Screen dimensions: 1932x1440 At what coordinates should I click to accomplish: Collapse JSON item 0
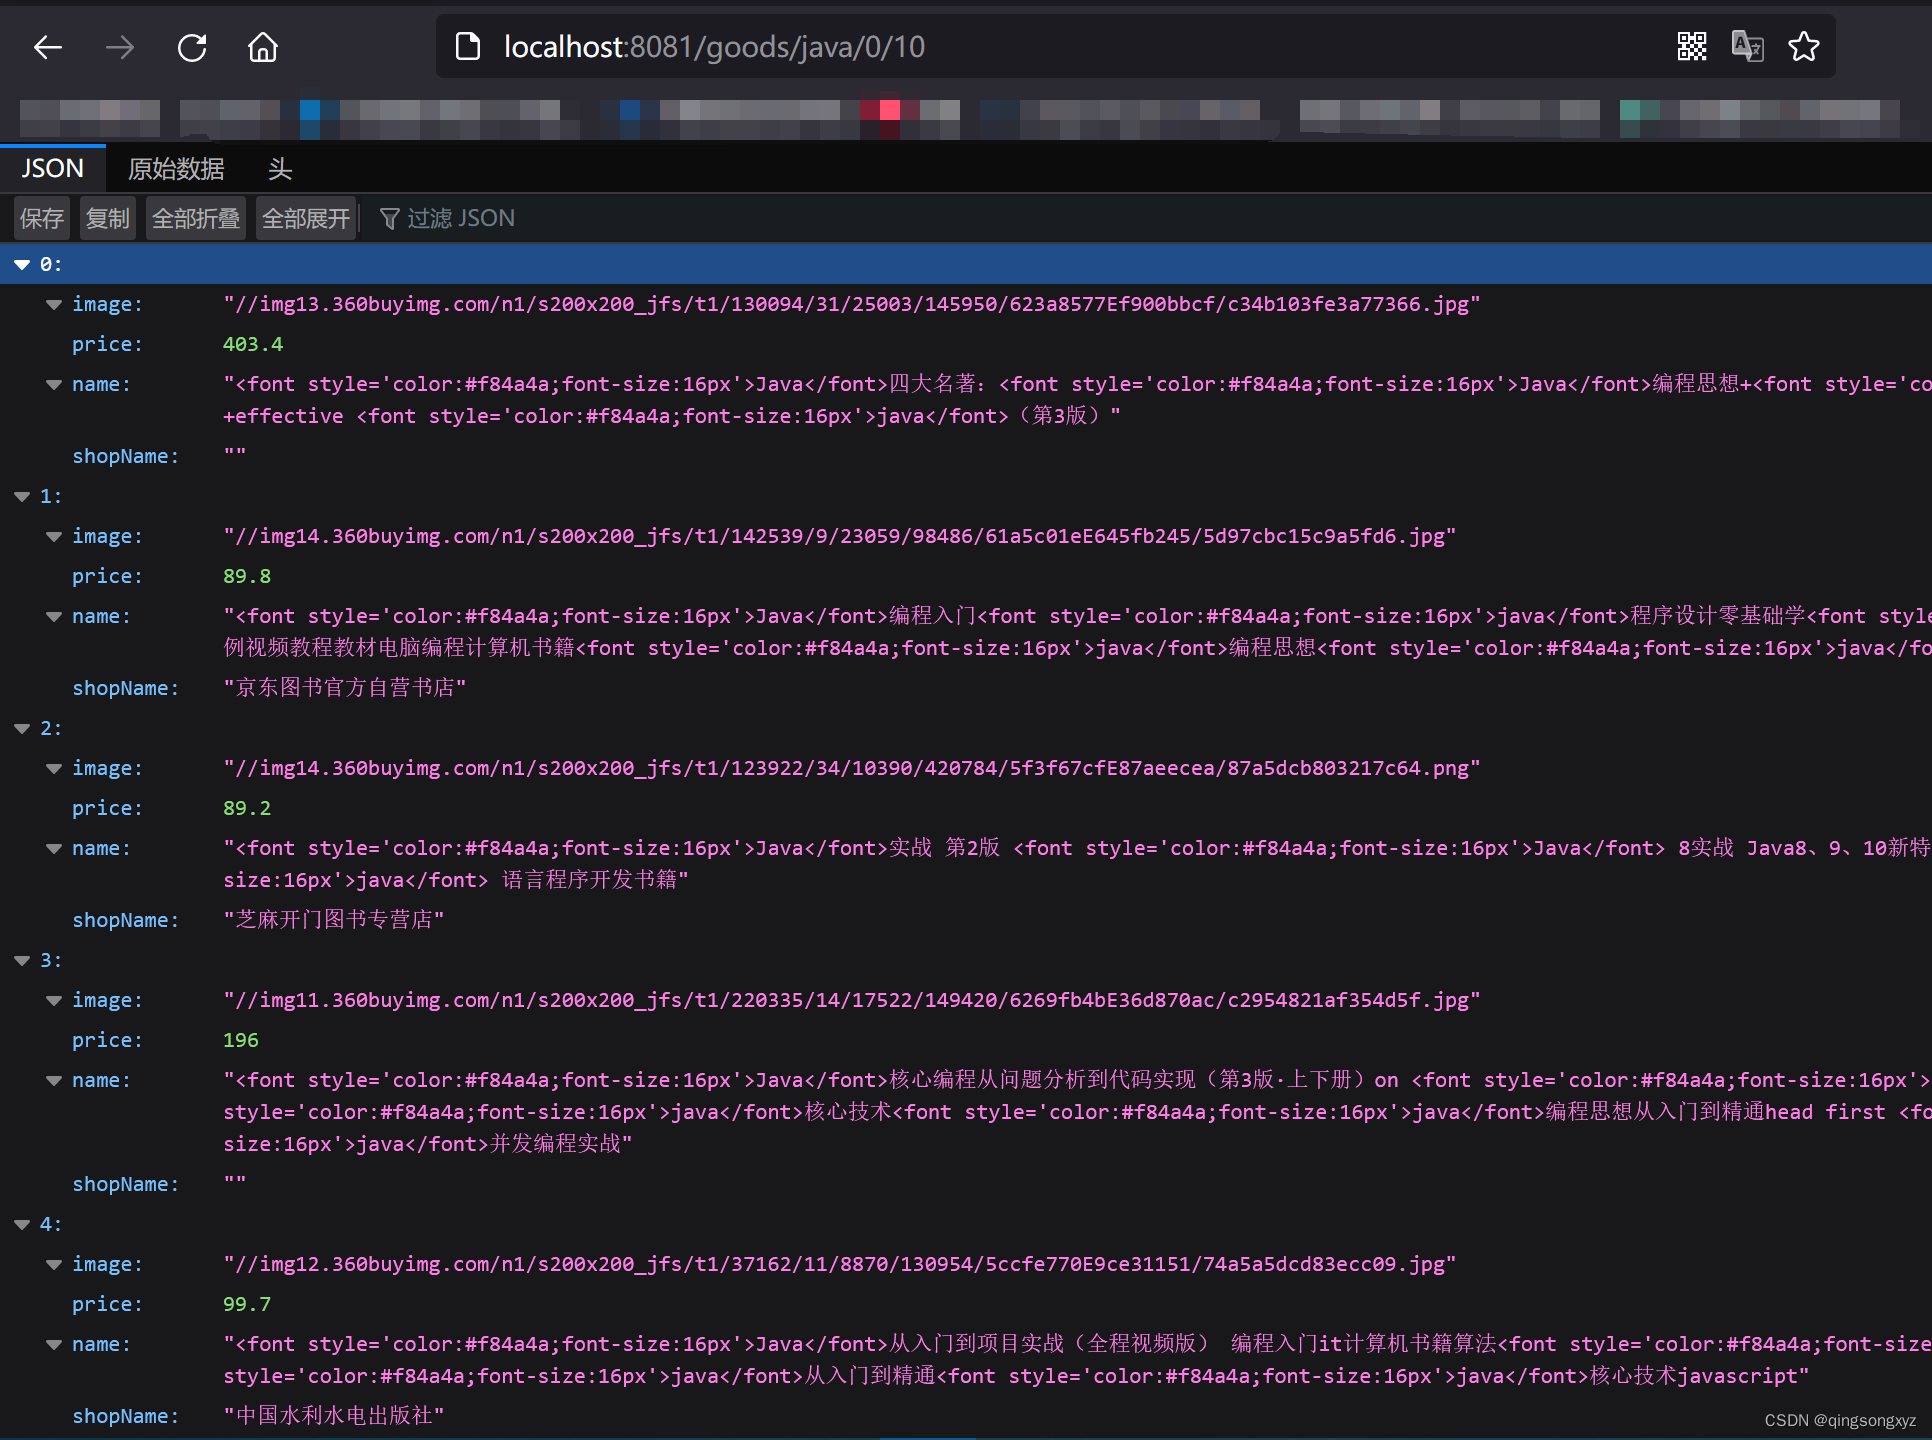[x=22, y=264]
